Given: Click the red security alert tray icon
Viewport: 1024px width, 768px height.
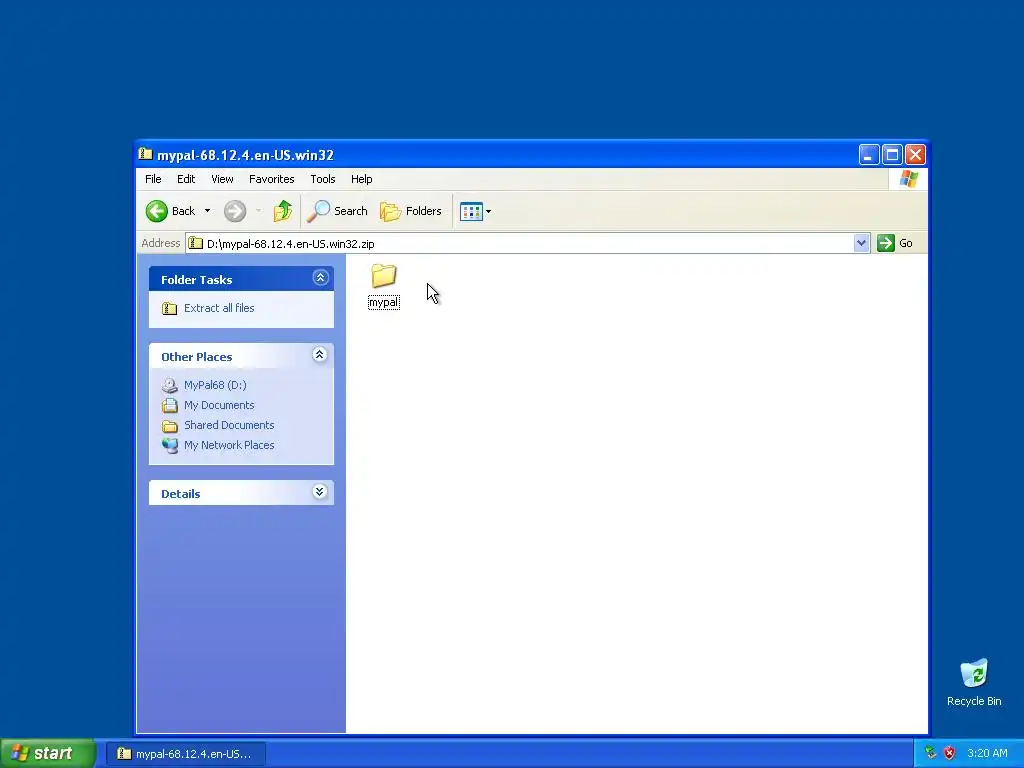Looking at the screenshot, I should point(950,754).
